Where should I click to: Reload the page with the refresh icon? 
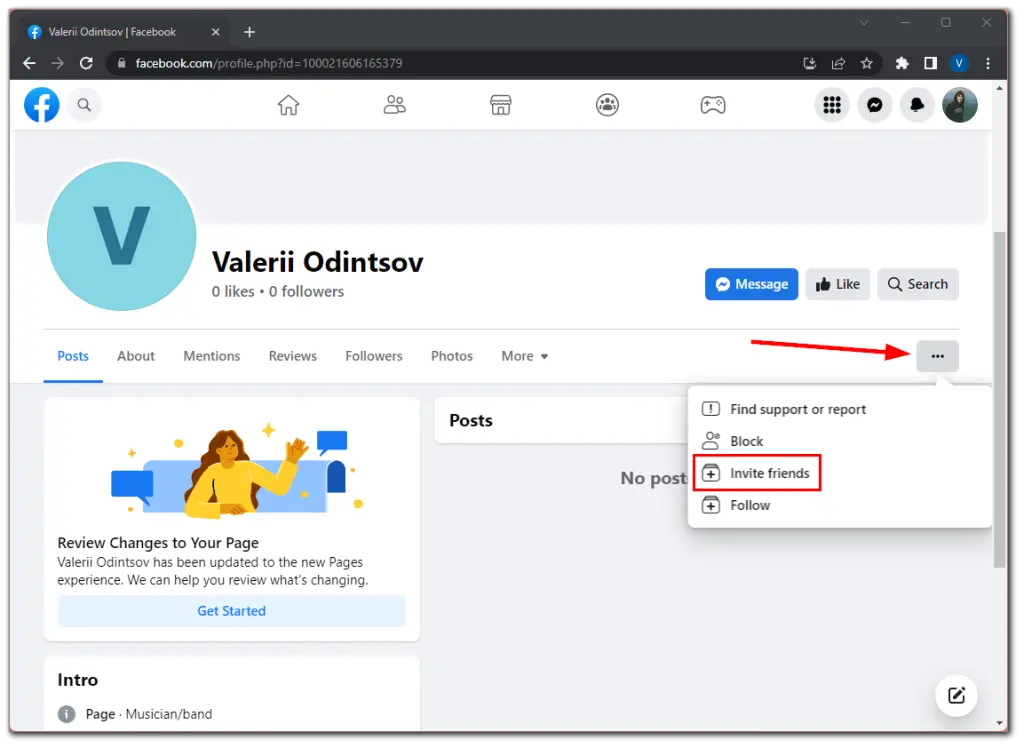pos(86,63)
